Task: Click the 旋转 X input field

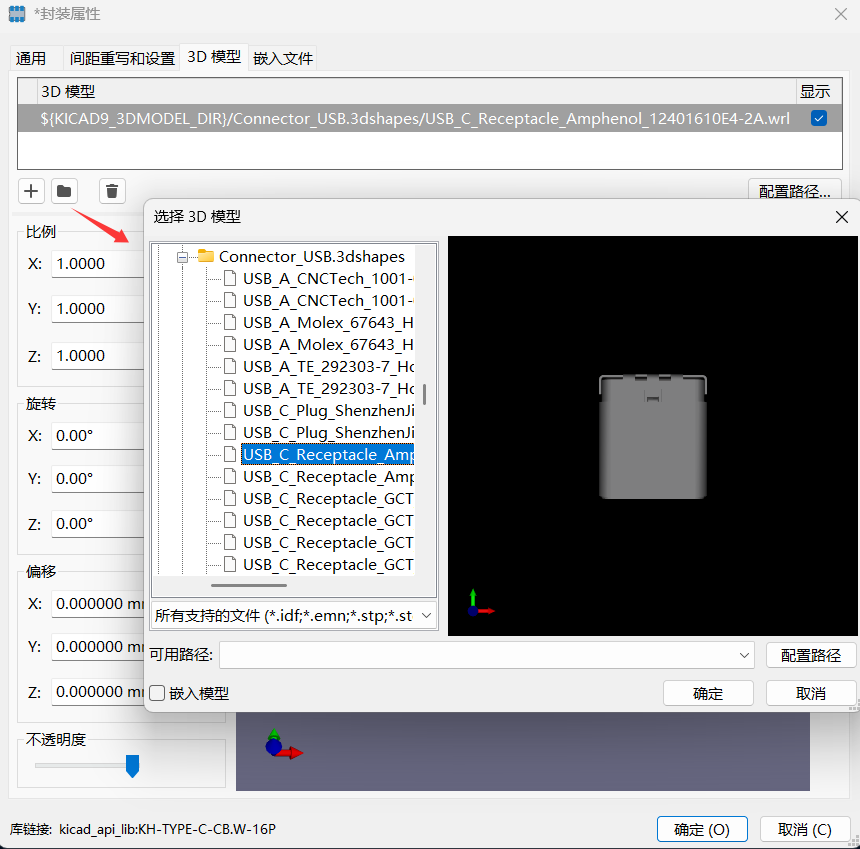Action: [x=98, y=436]
